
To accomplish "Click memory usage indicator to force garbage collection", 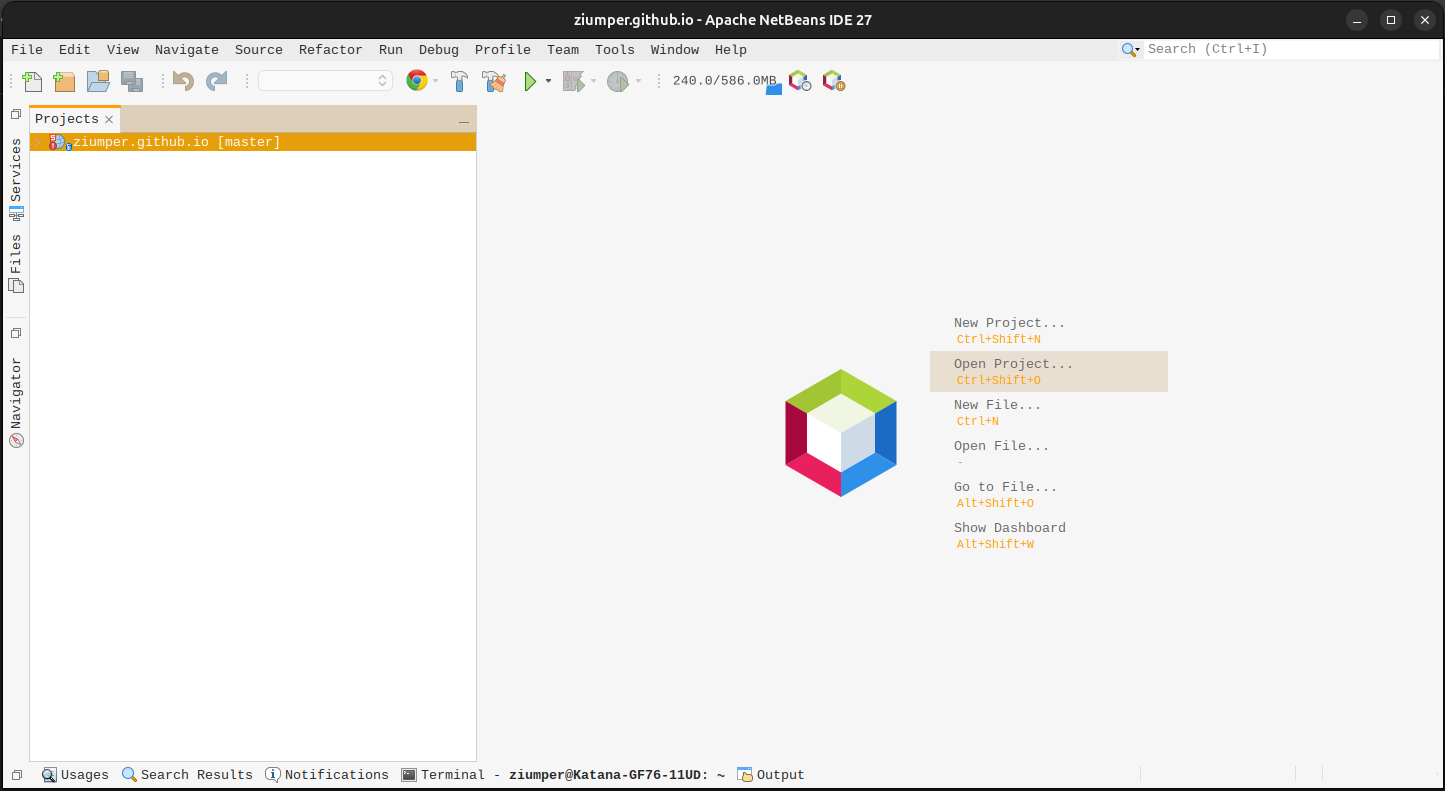I will pos(724,81).
